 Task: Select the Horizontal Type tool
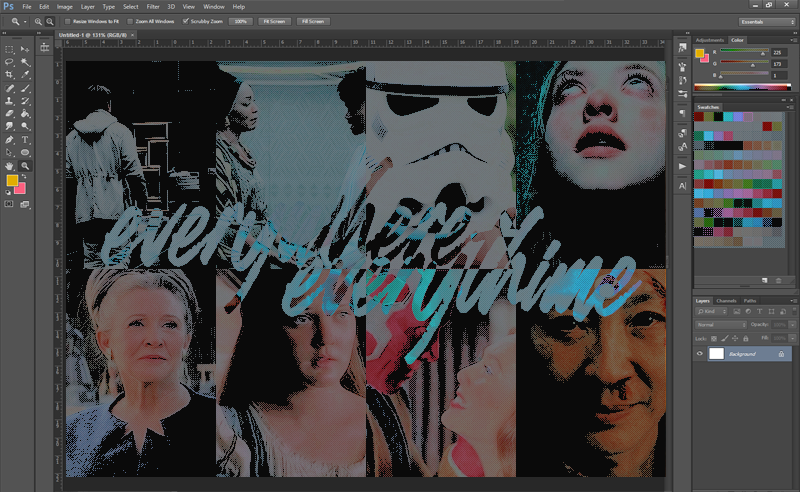click(x=24, y=139)
